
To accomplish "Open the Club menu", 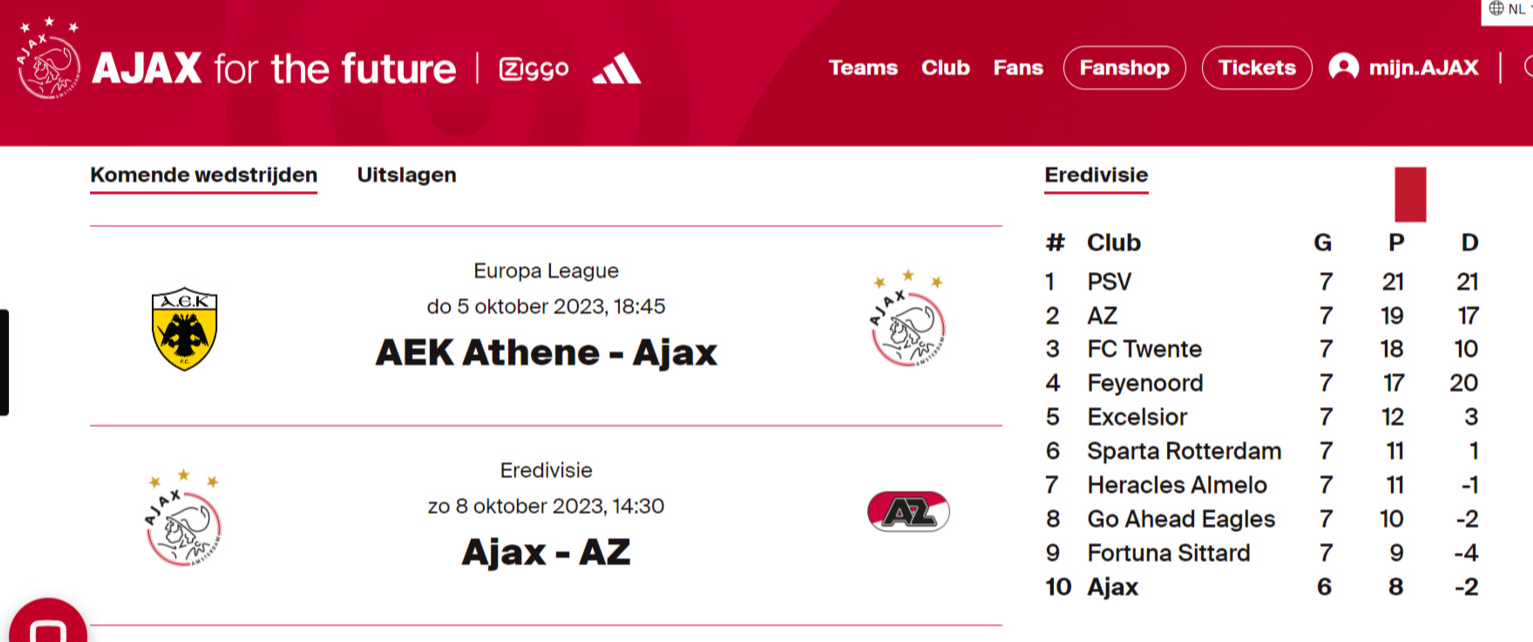I will point(946,68).
